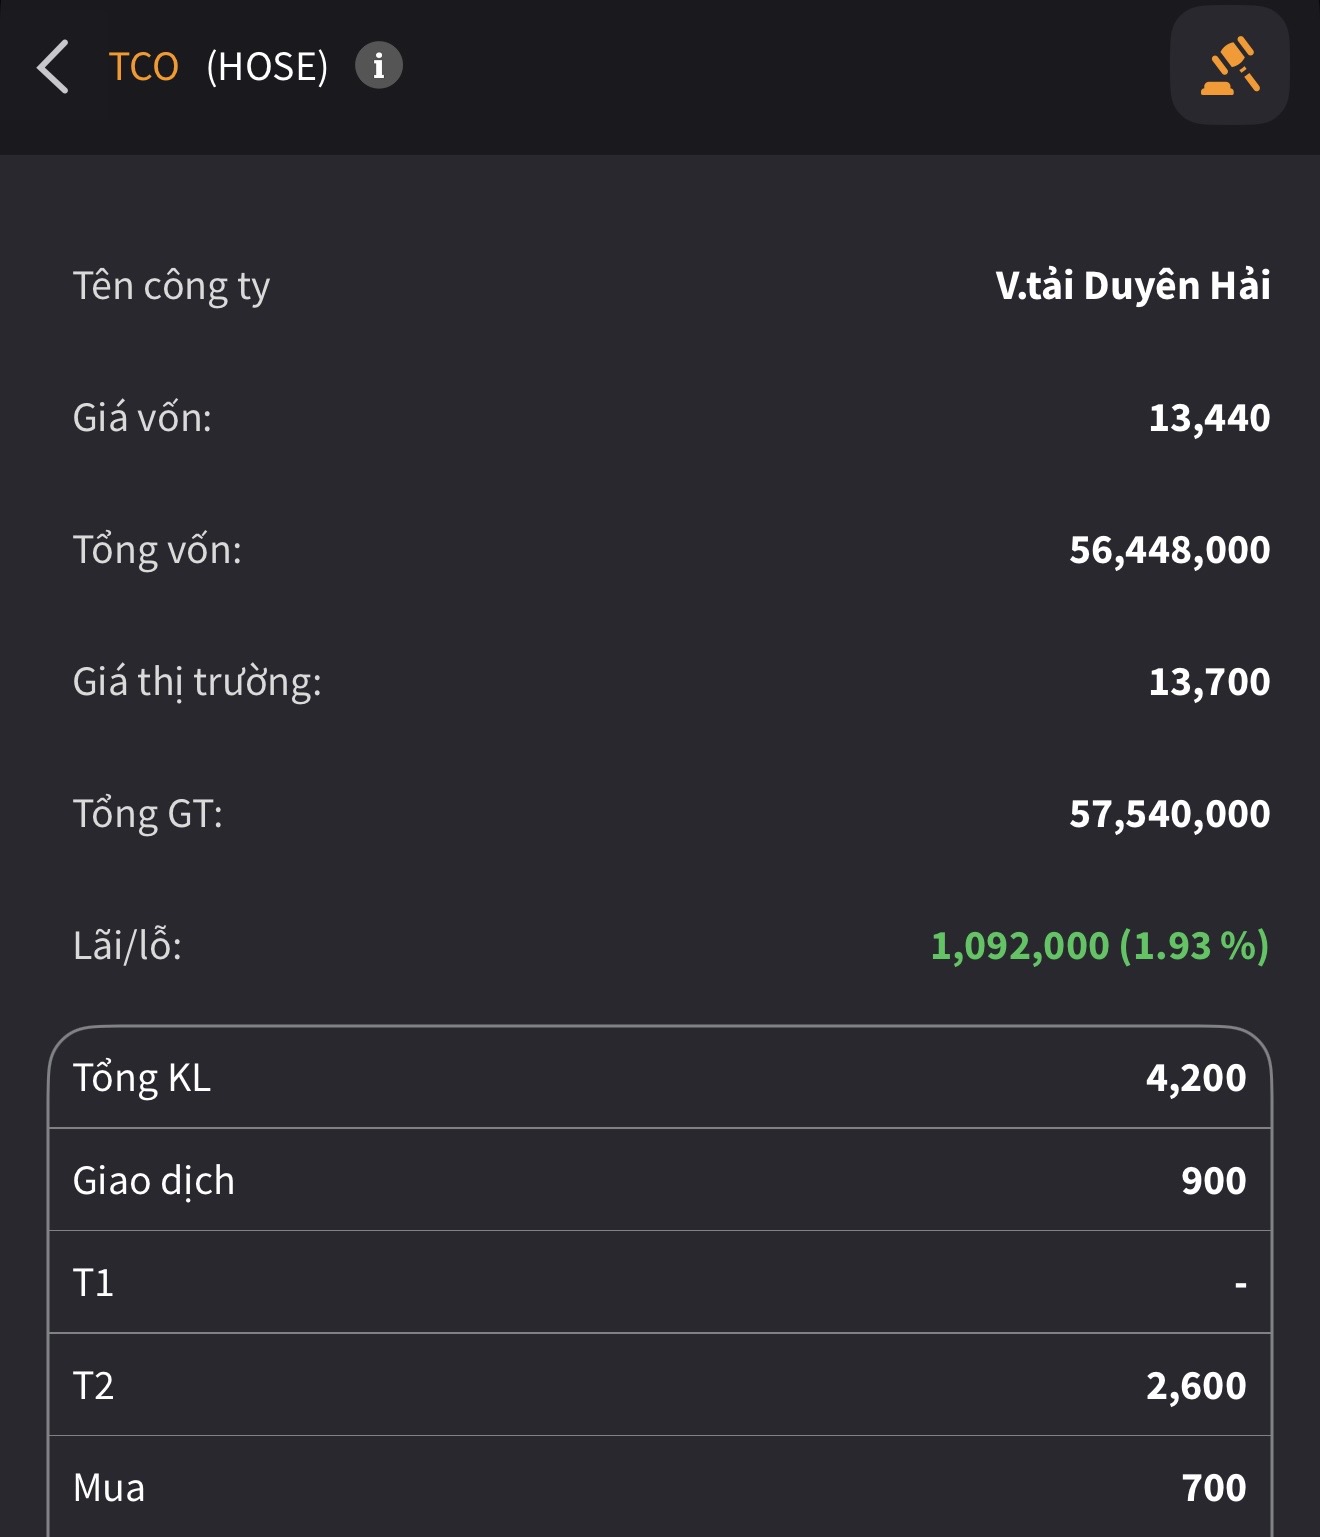Tap the Tổng GT value 57,540,000

coord(1169,814)
